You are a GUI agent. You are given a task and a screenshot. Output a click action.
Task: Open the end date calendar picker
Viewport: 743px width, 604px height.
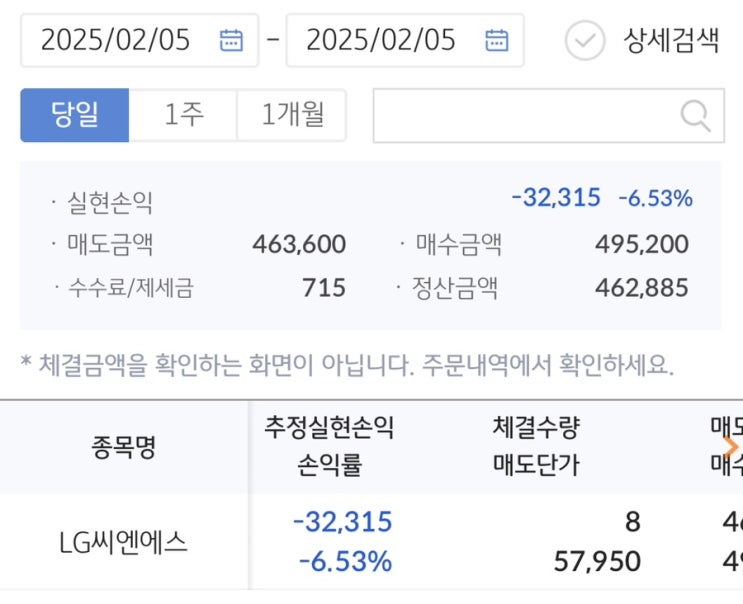coord(496,40)
